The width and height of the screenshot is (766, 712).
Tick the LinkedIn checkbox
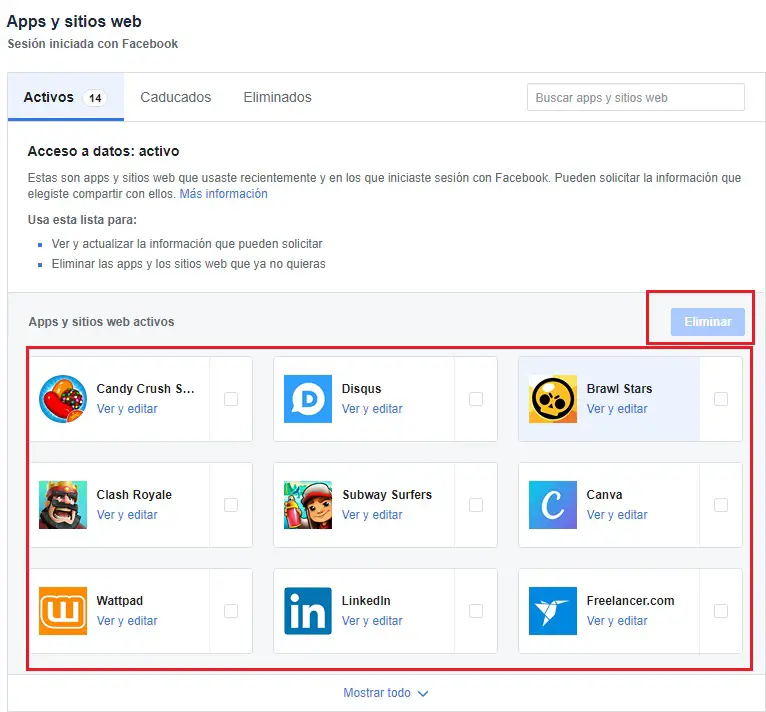click(x=476, y=611)
